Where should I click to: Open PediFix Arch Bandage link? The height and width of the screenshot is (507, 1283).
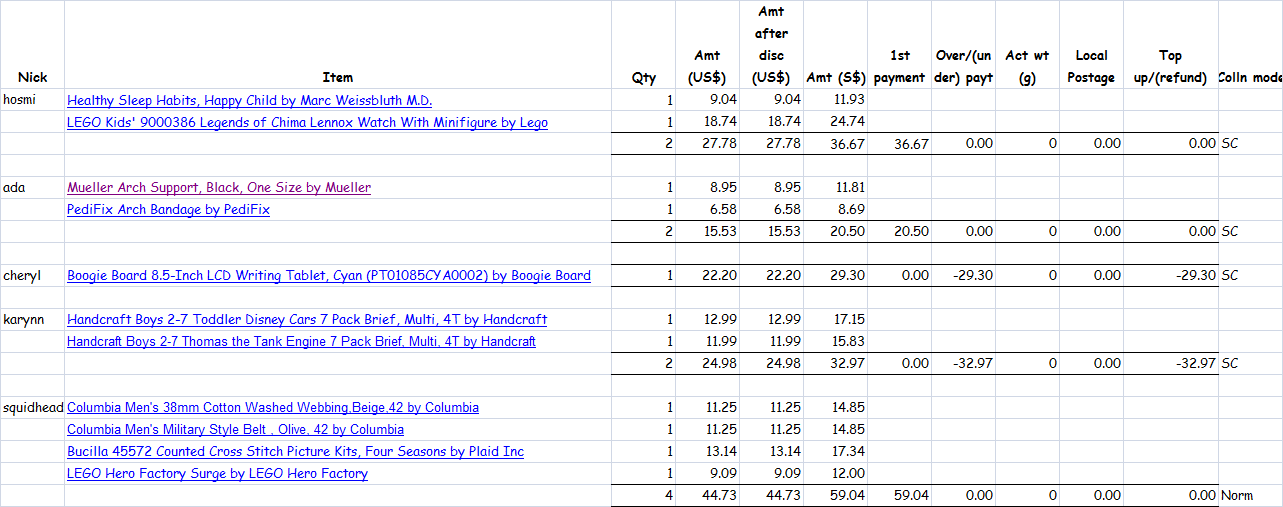(x=168, y=210)
